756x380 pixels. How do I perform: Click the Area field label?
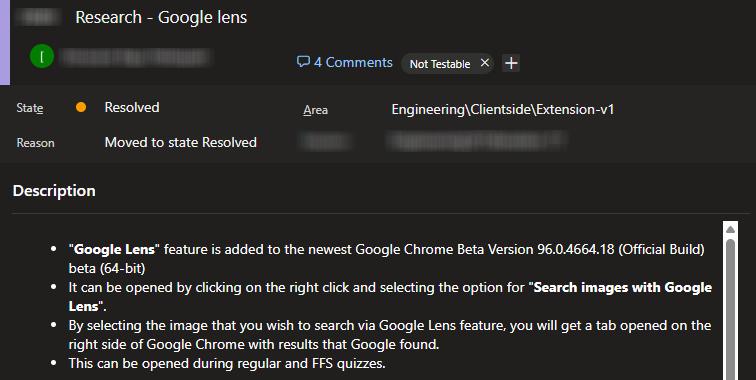coord(315,110)
